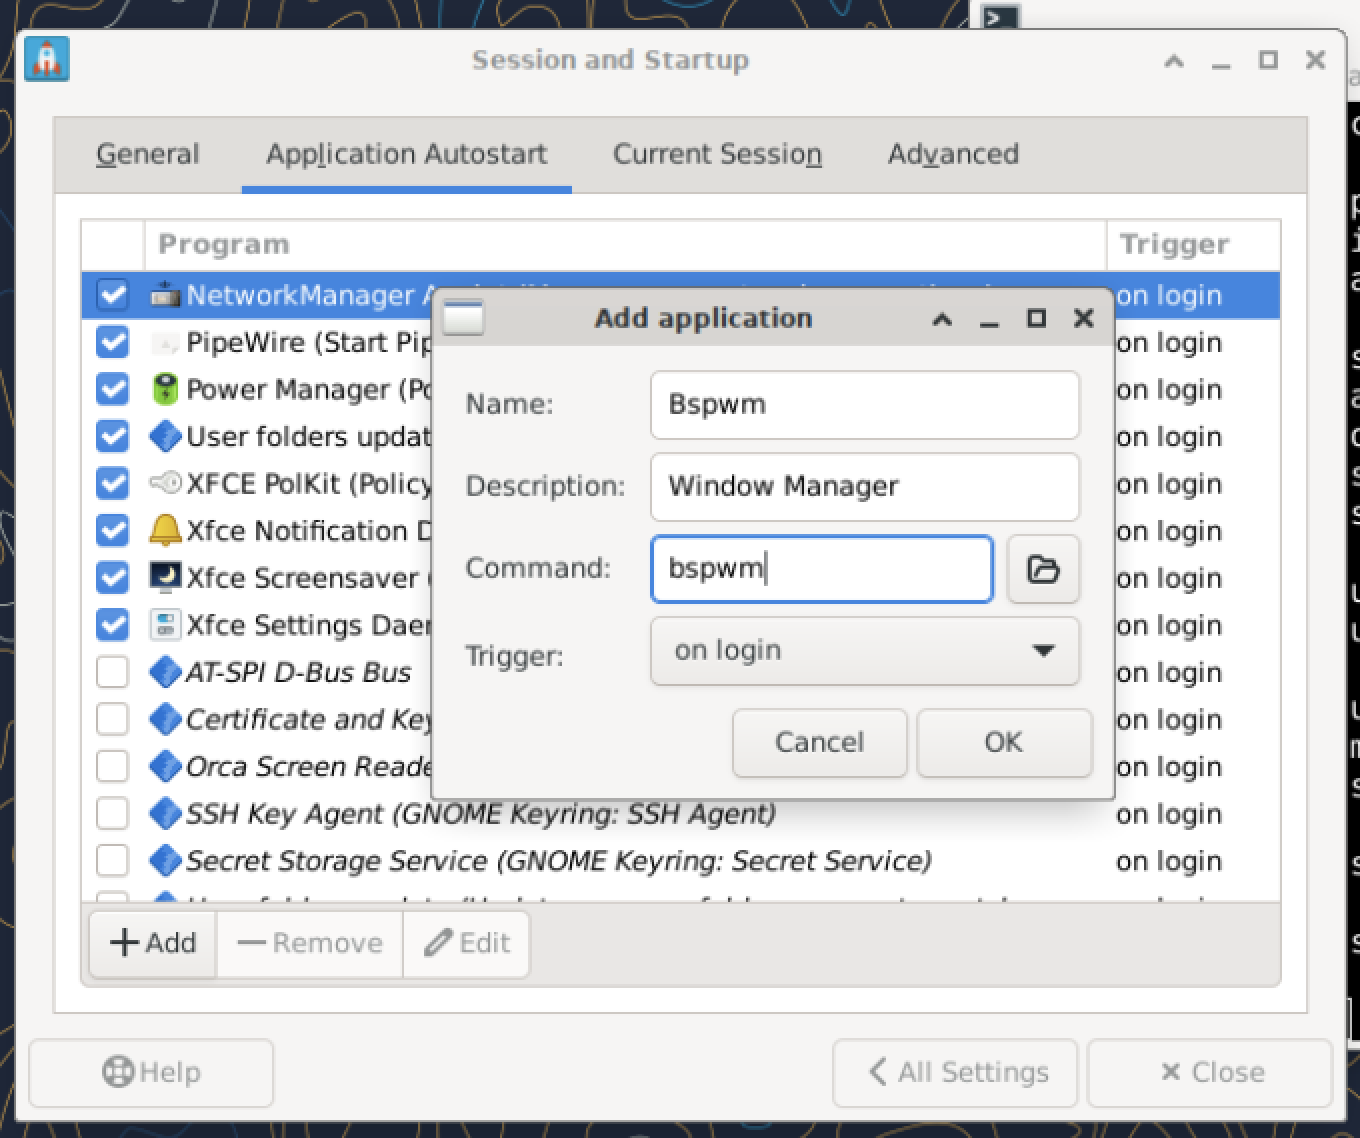
Task: Click the rocket icon in title bar
Action: click(47, 59)
